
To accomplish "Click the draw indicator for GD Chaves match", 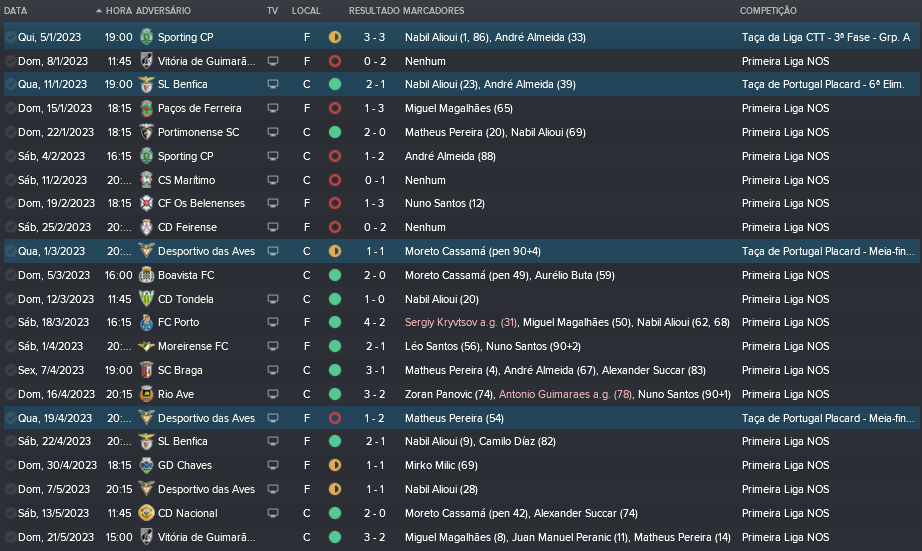I will [x=335, y=465].
